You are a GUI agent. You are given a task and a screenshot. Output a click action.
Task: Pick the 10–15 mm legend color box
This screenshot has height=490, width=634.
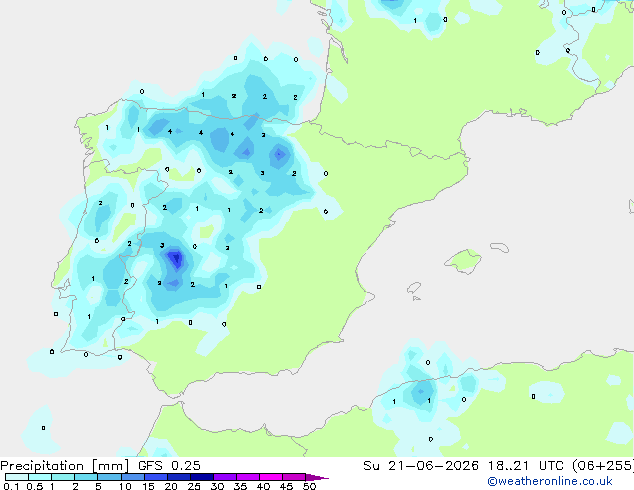click(132, 477)
